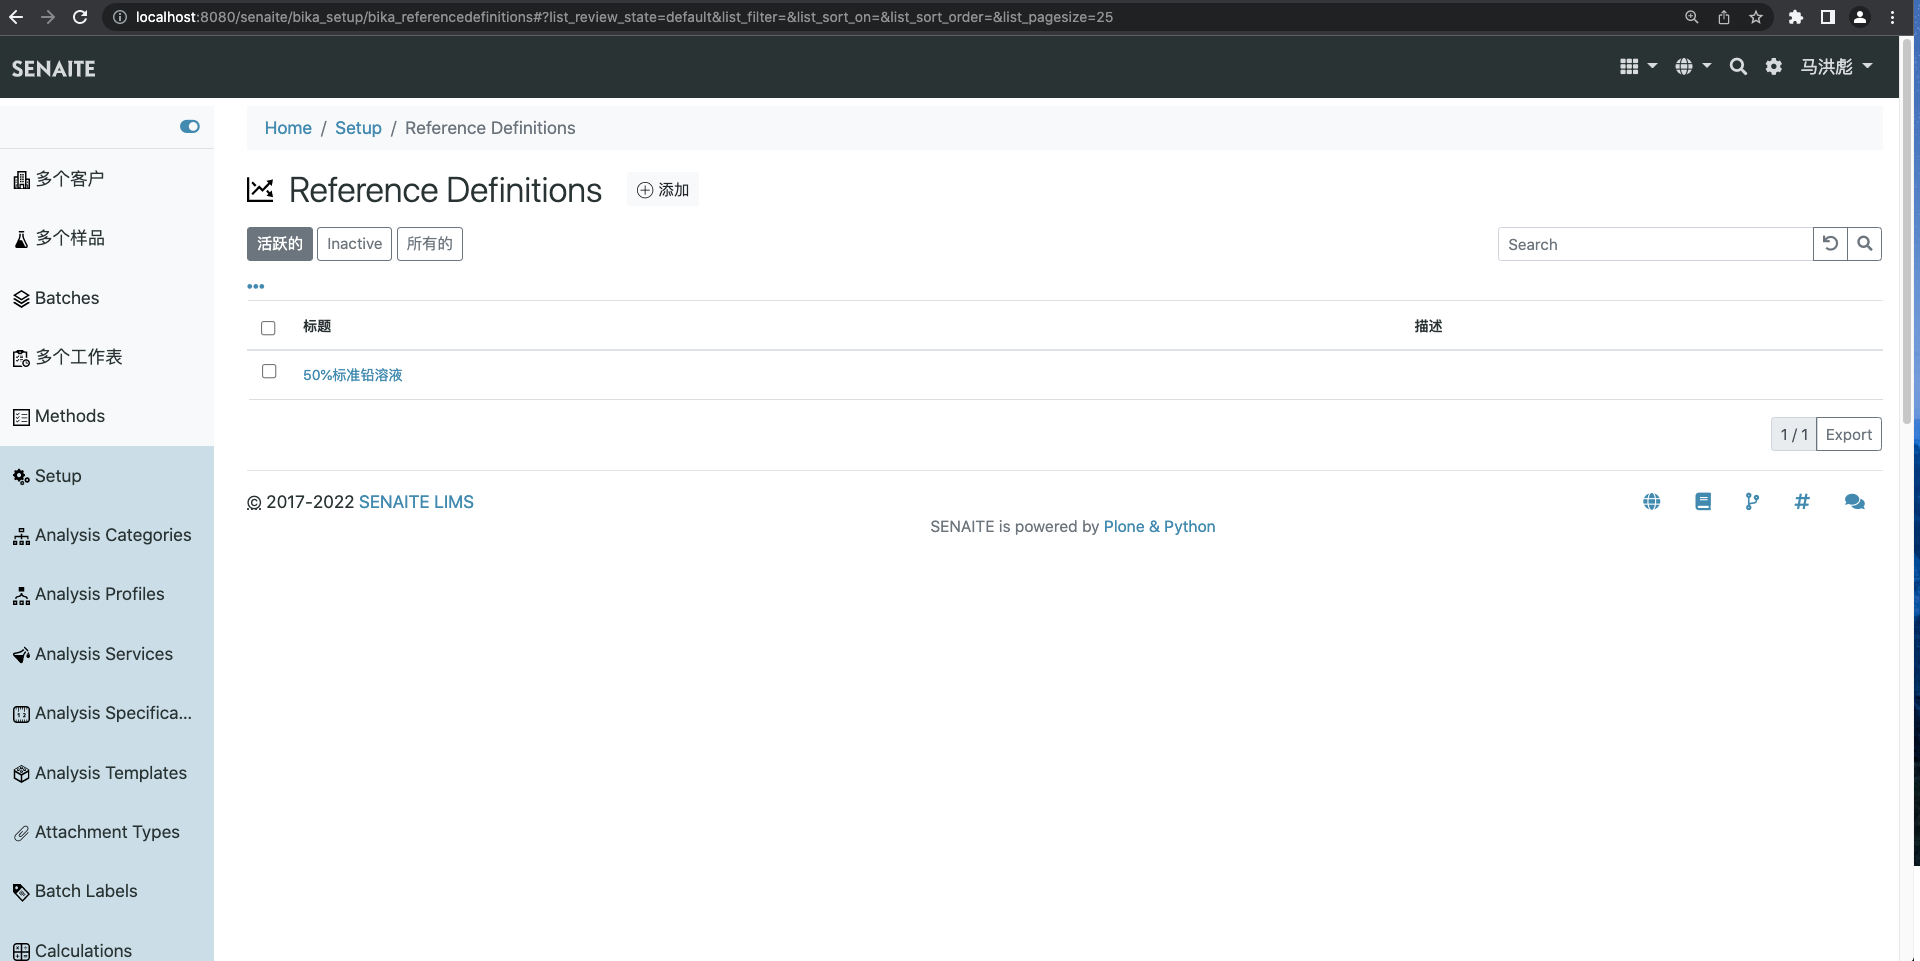
Task: Click the search submit magnifier button
Action: (1865, 244)
